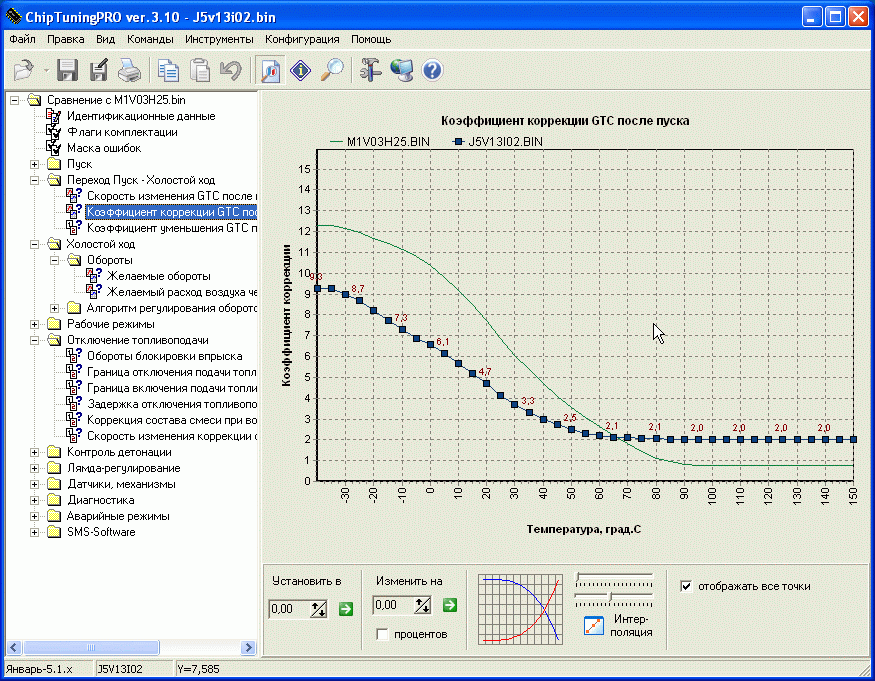Open the Помощь menu
Screen dimensions: 875x681
point(371,39)
